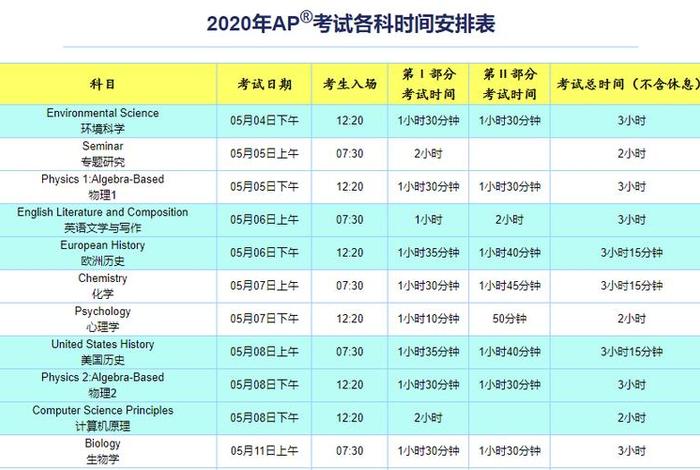Click date 05月05日下午
Screen dimensions: 700x470
pos(264,187)
